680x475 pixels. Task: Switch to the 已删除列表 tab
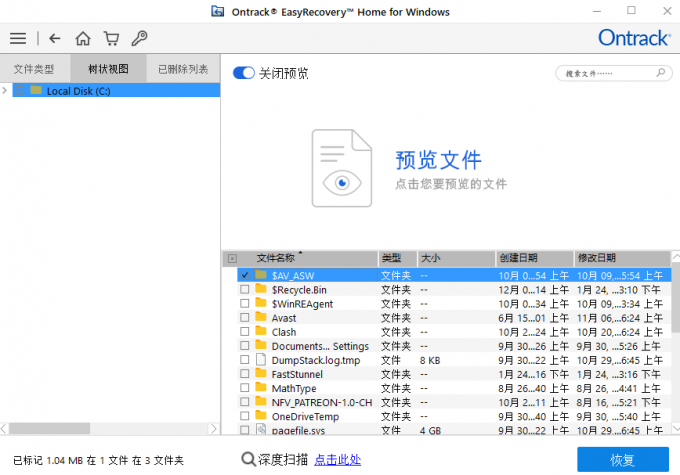tap(183, 69)
